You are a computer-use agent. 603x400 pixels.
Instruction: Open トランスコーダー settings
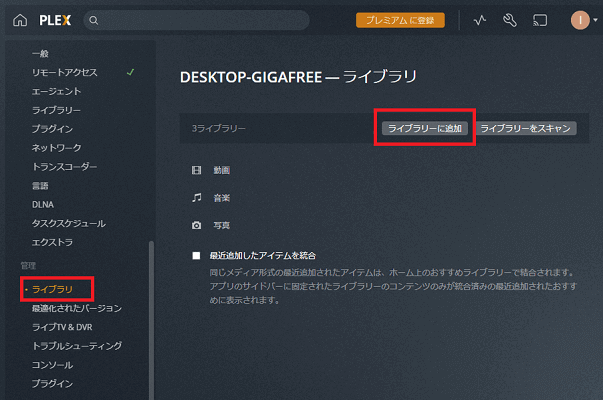coord(64,167)
